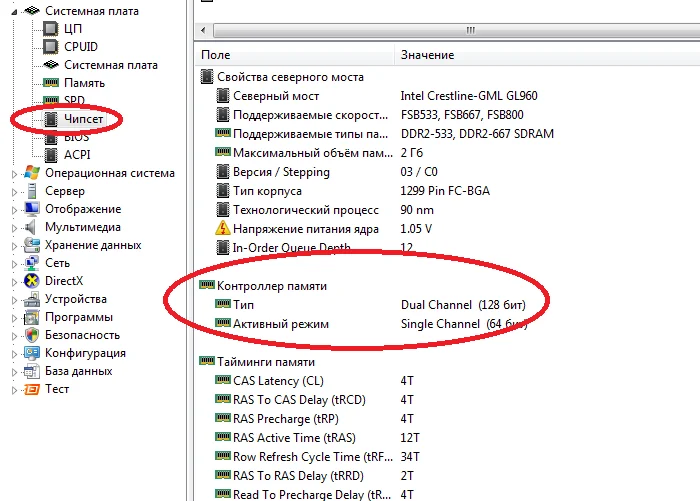Image resolution: width=700 pixels, height=501 pixels.
Task: Click the Мультимедиа speaker icon
Action: pyautogui.click(x=30, y=227)
